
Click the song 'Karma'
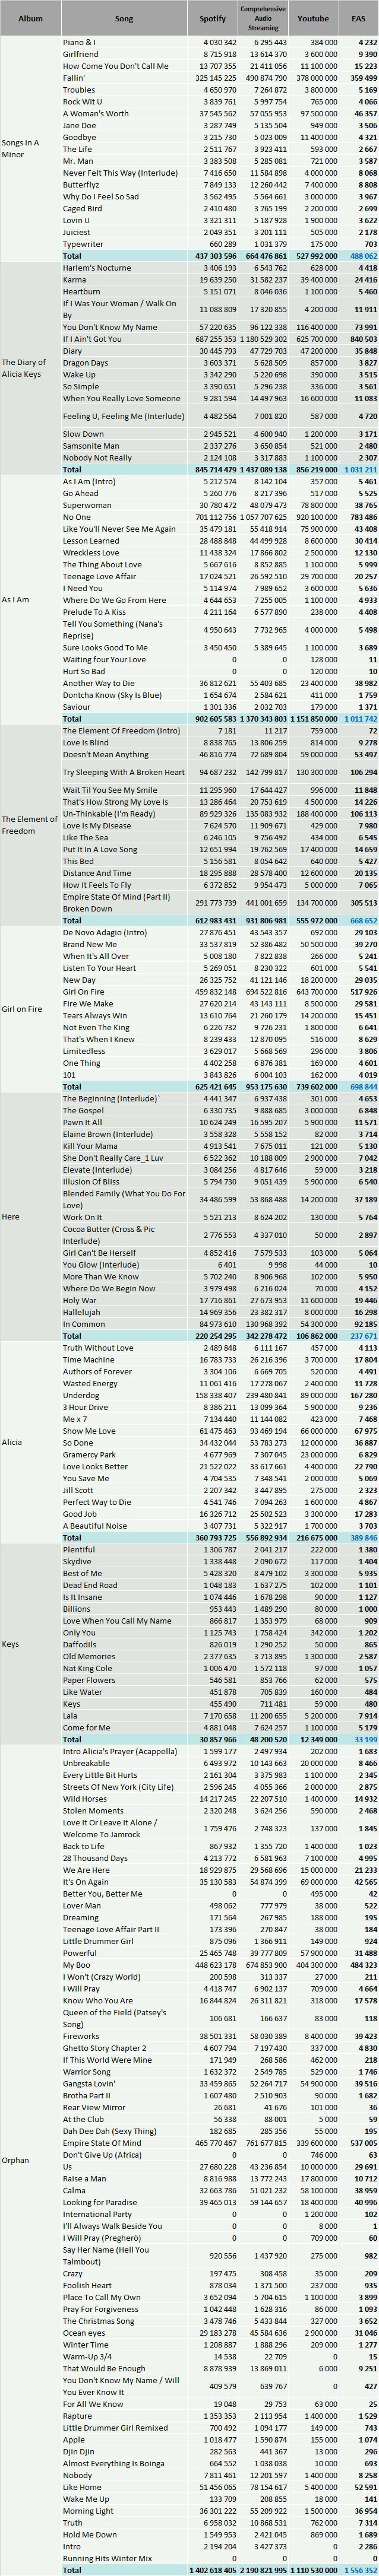[x=74, y=280]
